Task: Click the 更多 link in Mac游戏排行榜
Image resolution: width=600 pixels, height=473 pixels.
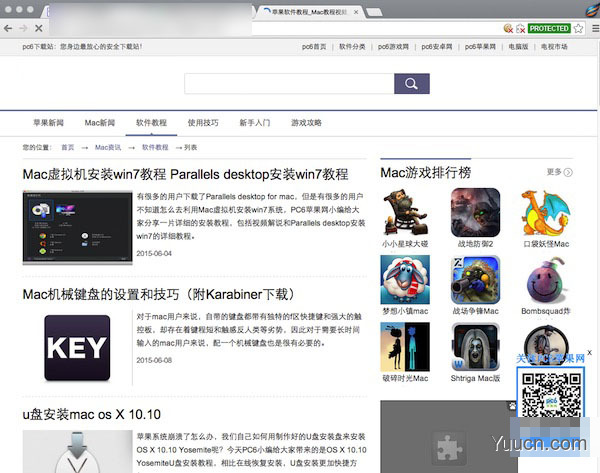Action: pyautogui.click(x=559, y=172)
